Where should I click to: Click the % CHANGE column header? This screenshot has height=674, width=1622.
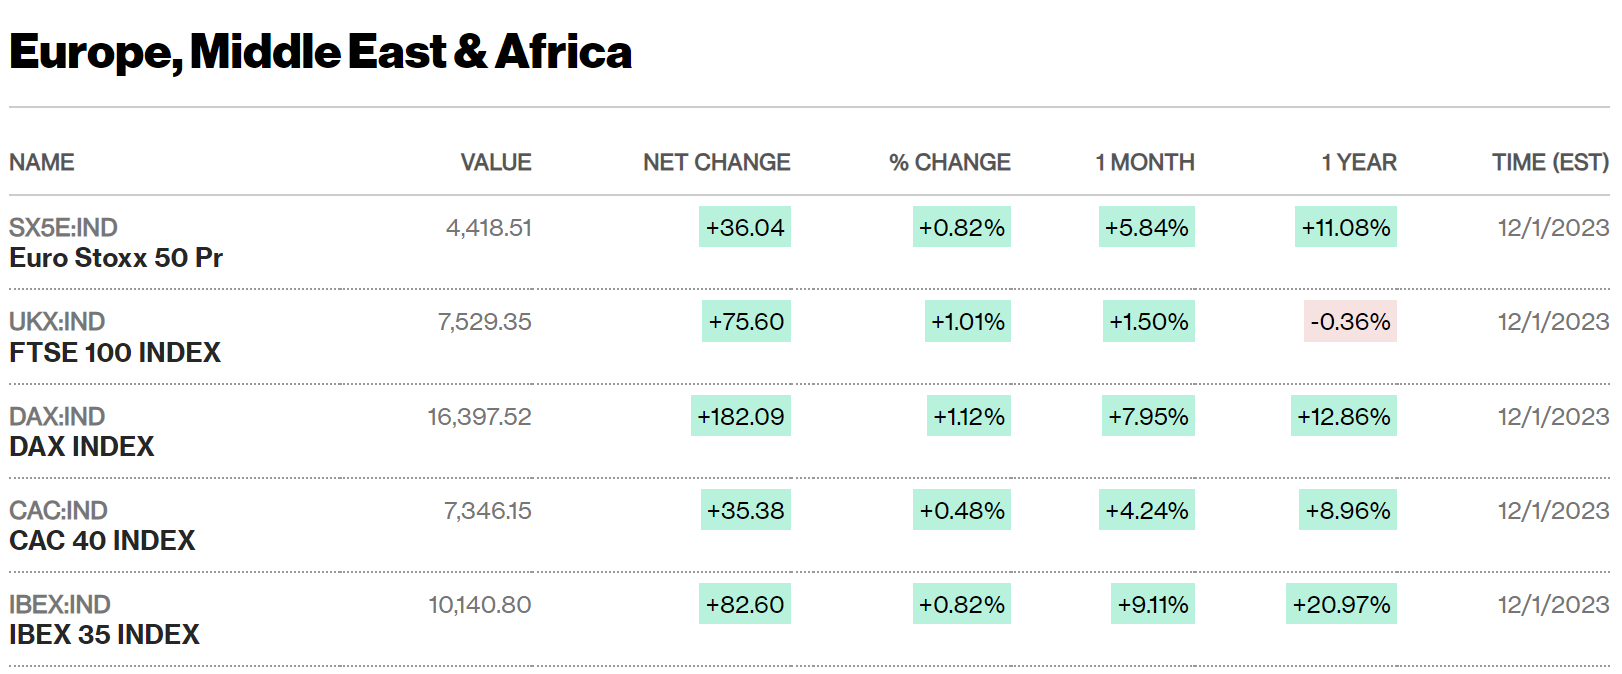click(949, 162)
